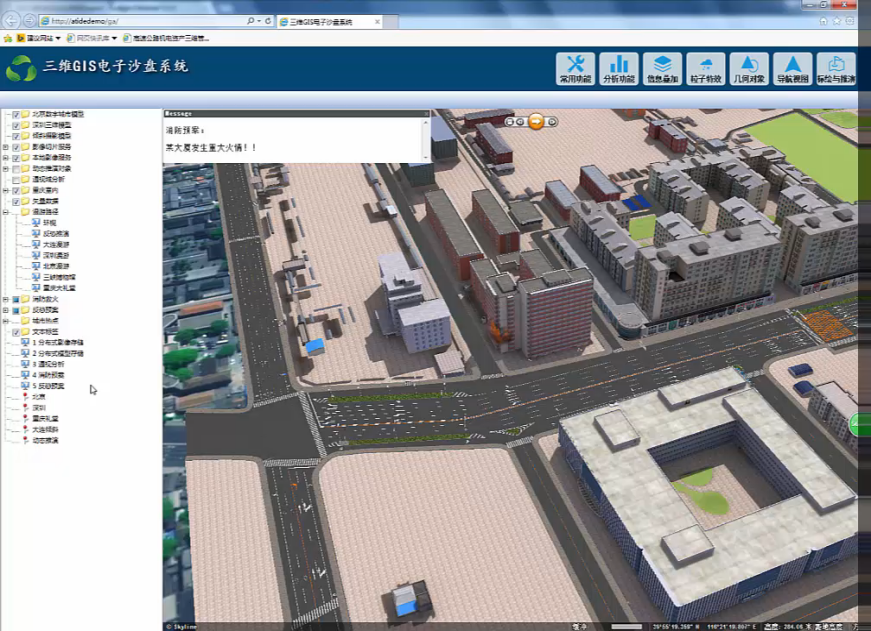Viewport: 871px width, 631px height.
Task: Click the browser back arrow button
Action: point(11,20)
